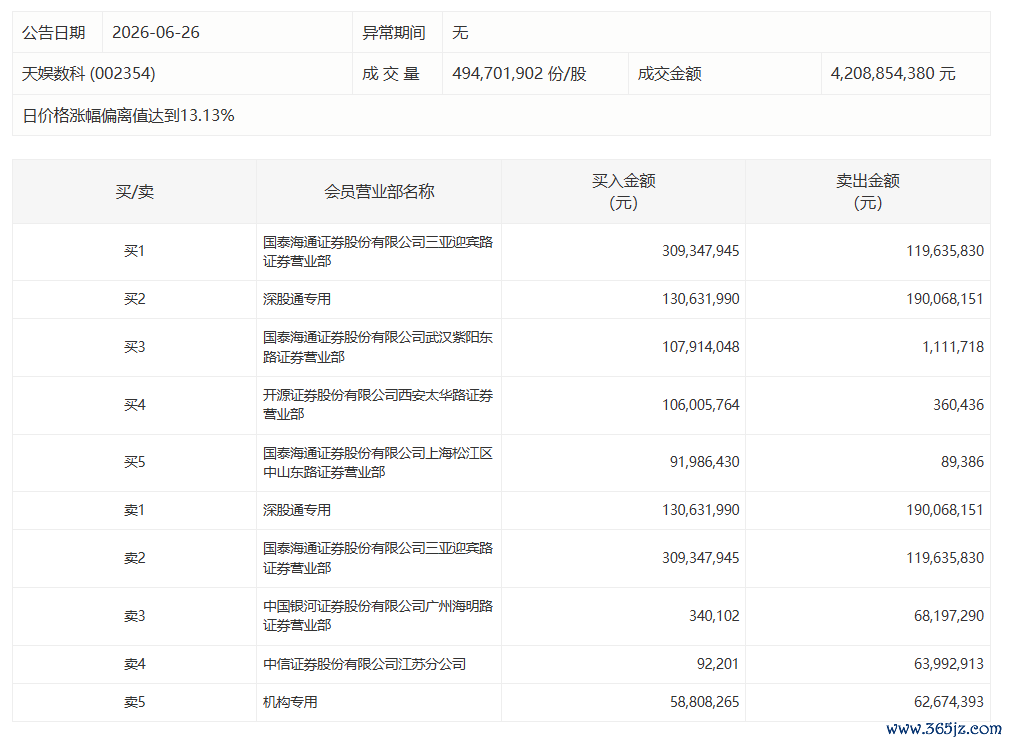
Task: Click sell amount 62,674,393
Action: click(949, 702)
